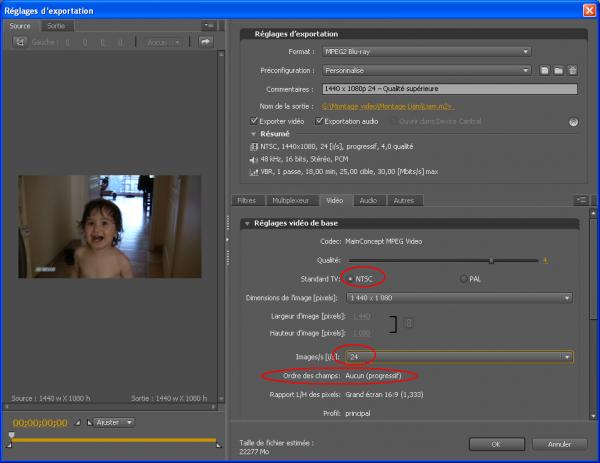Click the output file name link
Viewport: 600px width, 463px height.
(388, 105)
